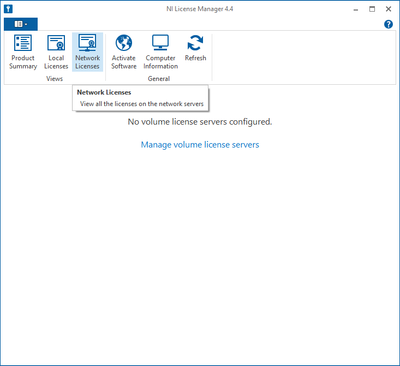Click the 'Views' group label
Screen dimensions: 400x366
point(55,79)
